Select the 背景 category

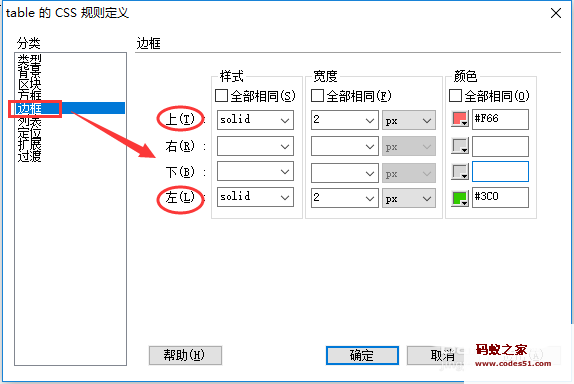(x=30, y=70)
